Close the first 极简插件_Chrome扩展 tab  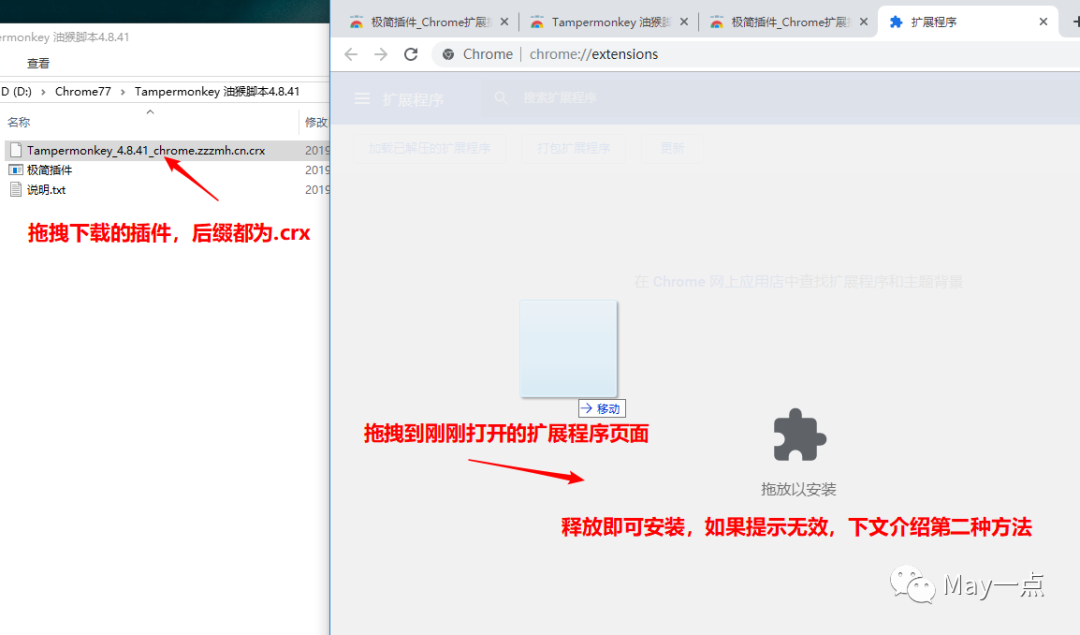504,22
